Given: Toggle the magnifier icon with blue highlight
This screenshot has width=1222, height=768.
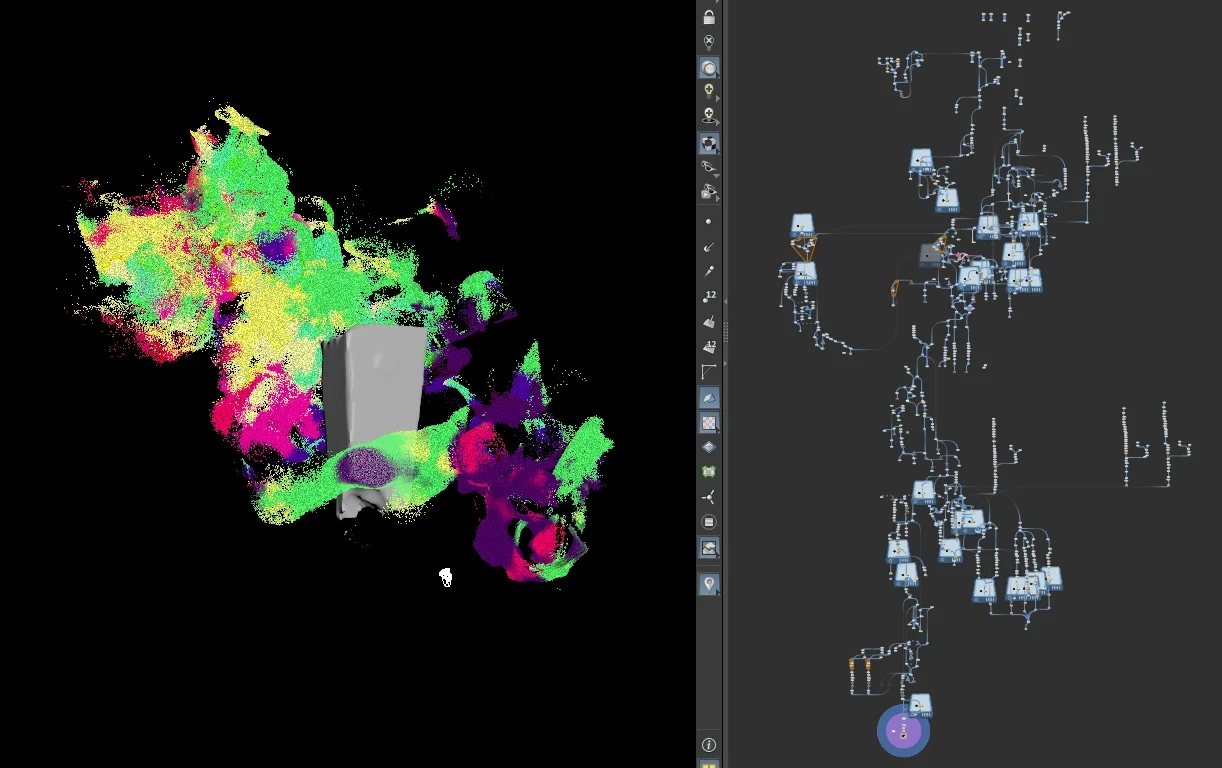Looking at the screenshot, I should pyautogui.click(x=708, y=68).
